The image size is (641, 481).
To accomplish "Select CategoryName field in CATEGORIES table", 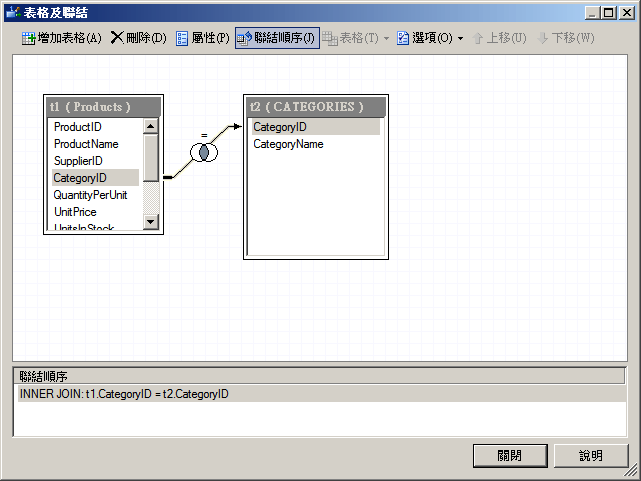I will pyautogui.click(x=288, y=144).
